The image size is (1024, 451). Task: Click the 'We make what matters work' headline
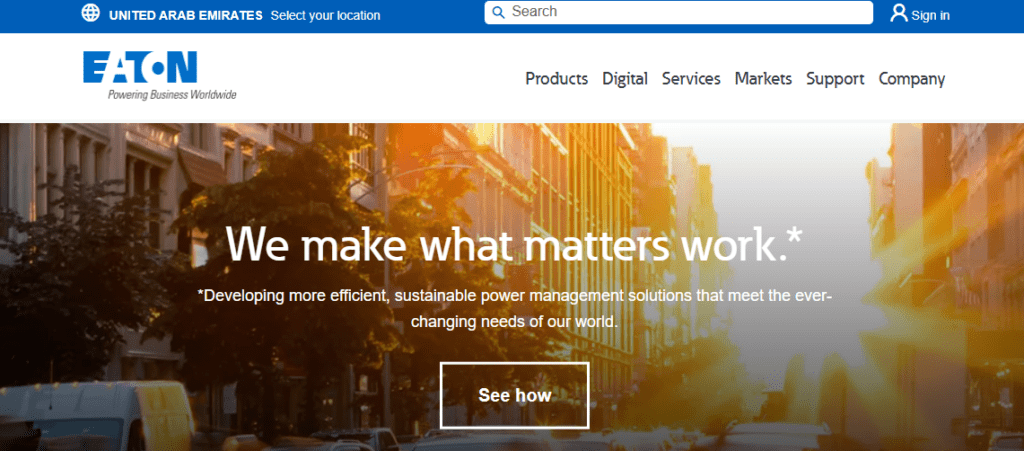[514, 243]
